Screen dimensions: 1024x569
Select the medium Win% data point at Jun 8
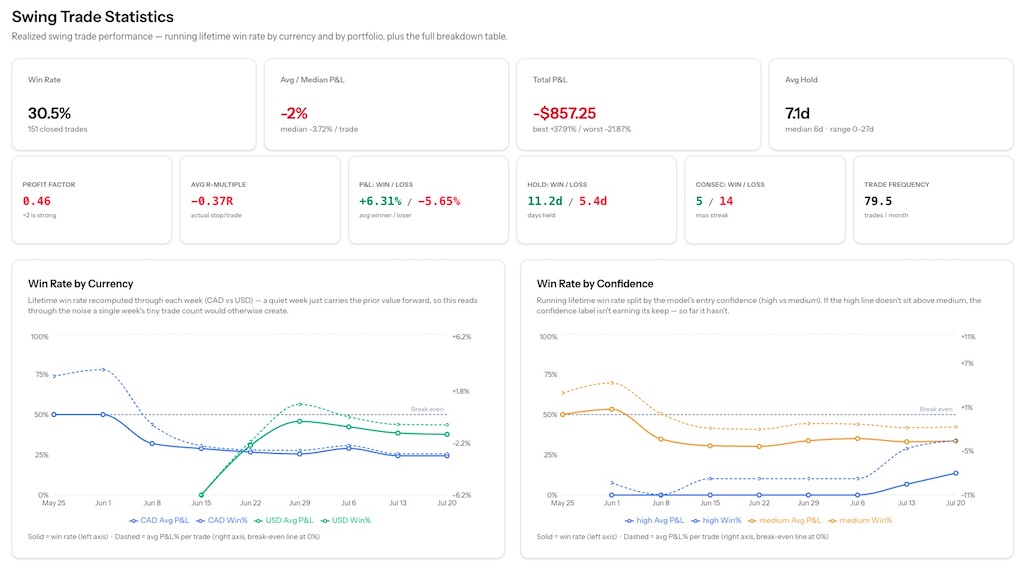click(x=661, y=439)
